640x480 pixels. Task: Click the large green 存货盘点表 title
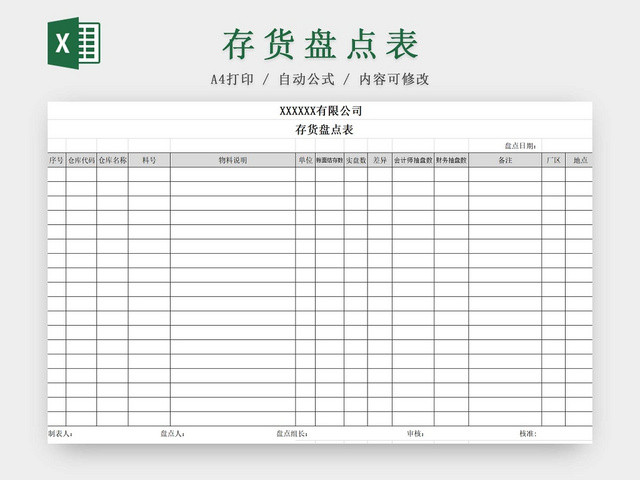320,44
